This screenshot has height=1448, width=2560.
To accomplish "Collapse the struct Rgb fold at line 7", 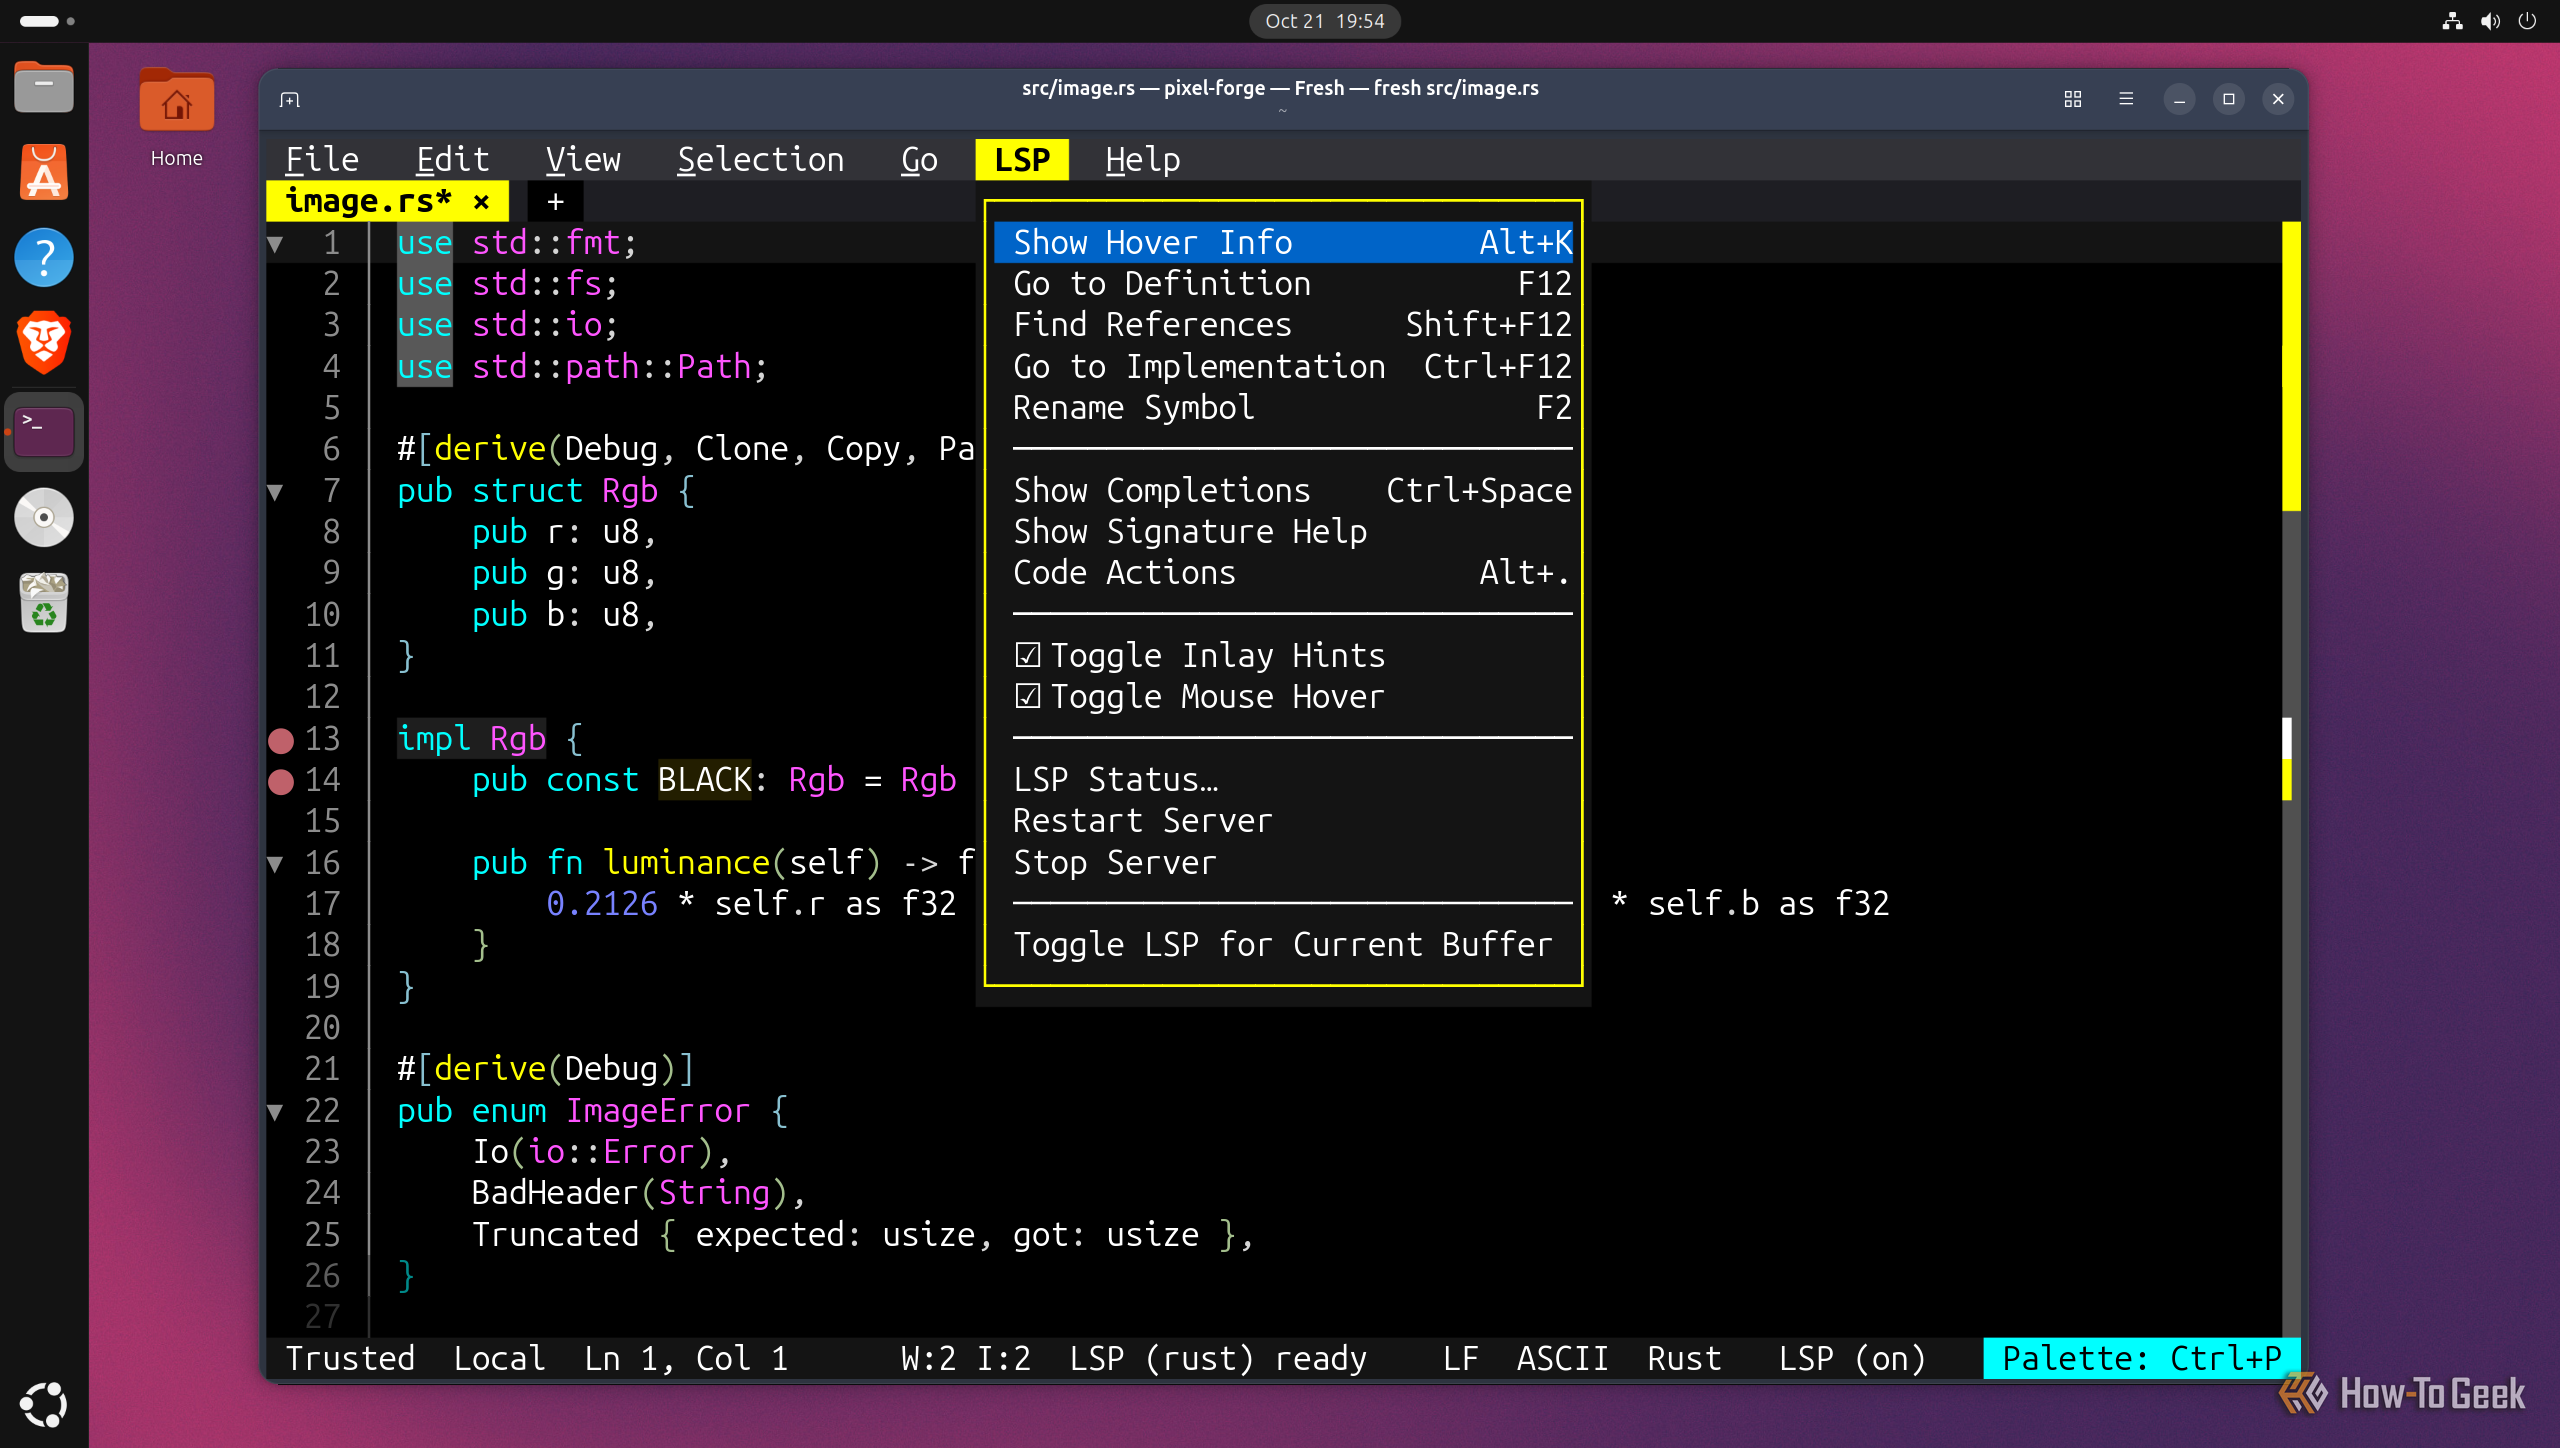I will (276, 491).
